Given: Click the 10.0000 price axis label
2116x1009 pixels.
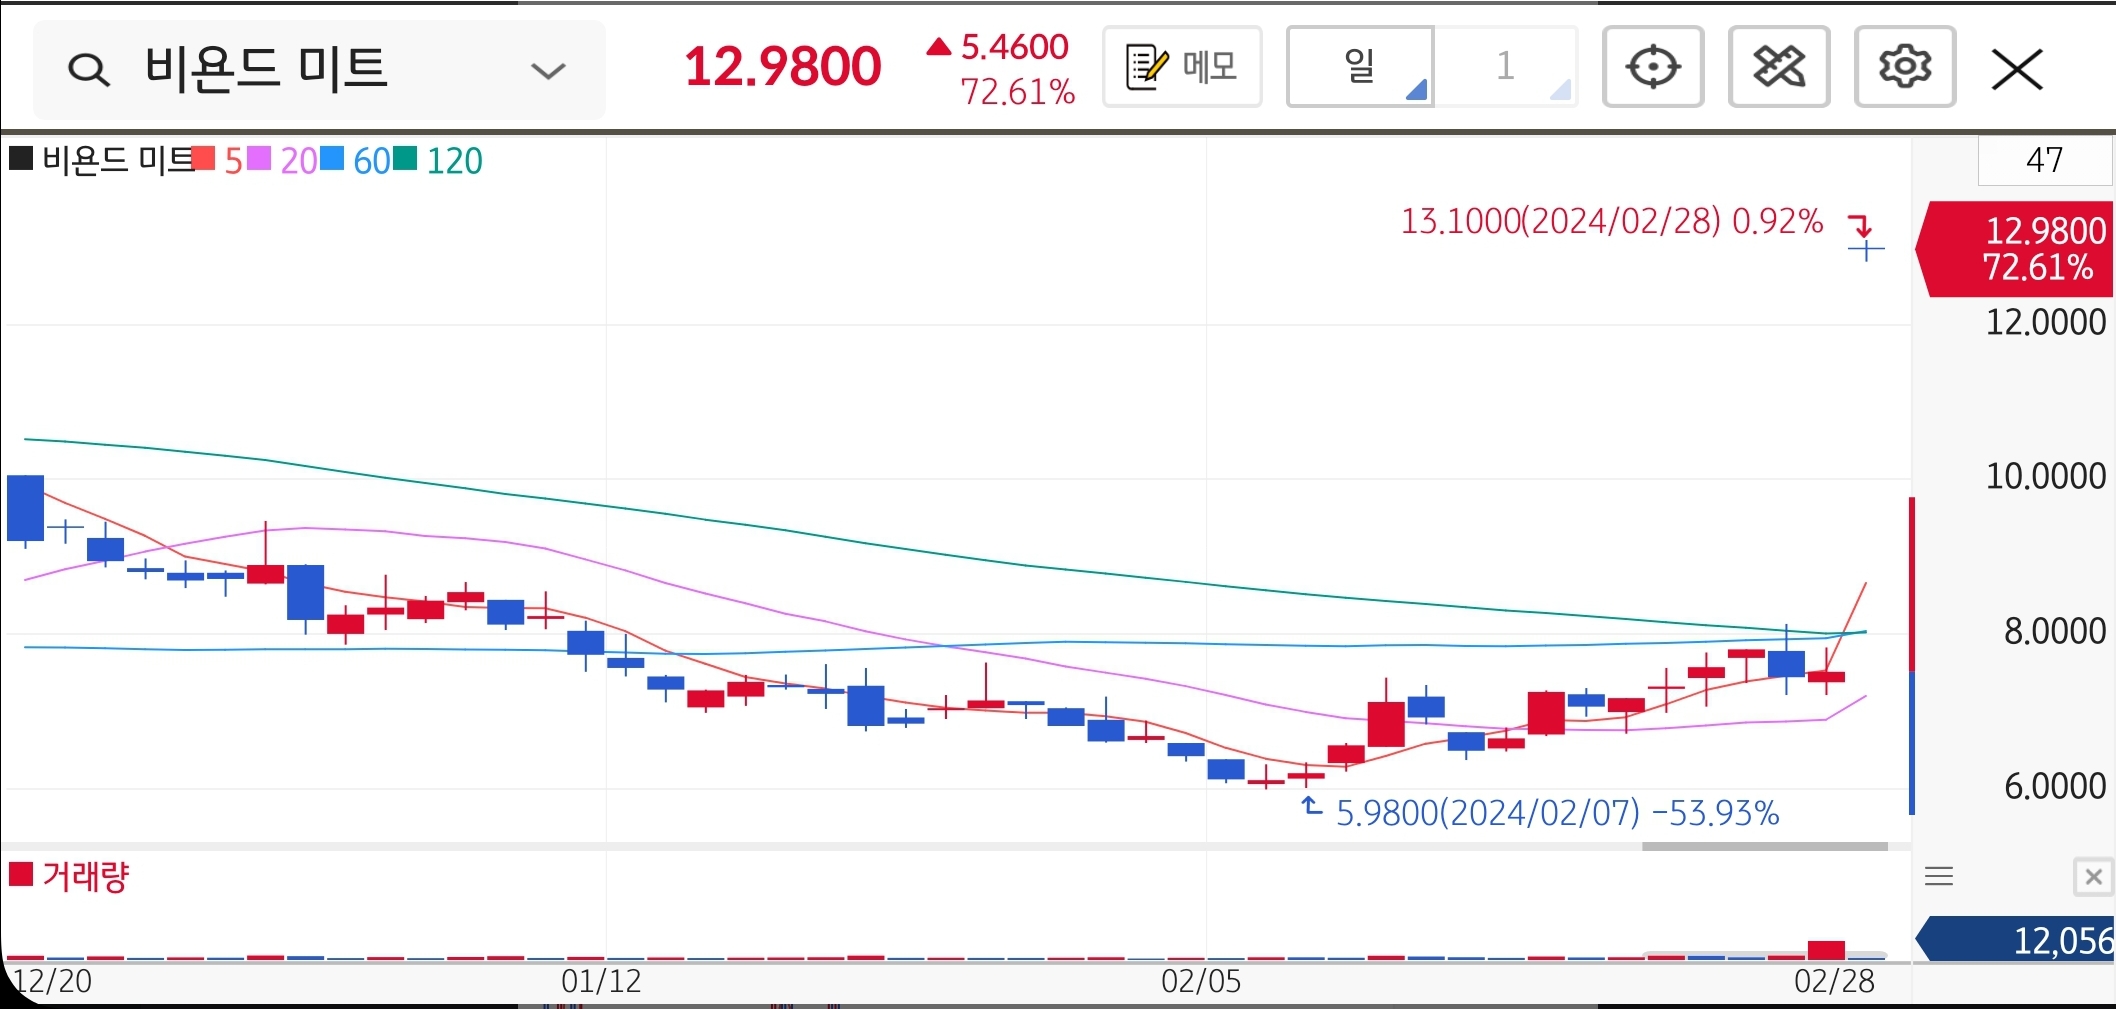Looking at the screenshot, I should tap(2046, 476).
